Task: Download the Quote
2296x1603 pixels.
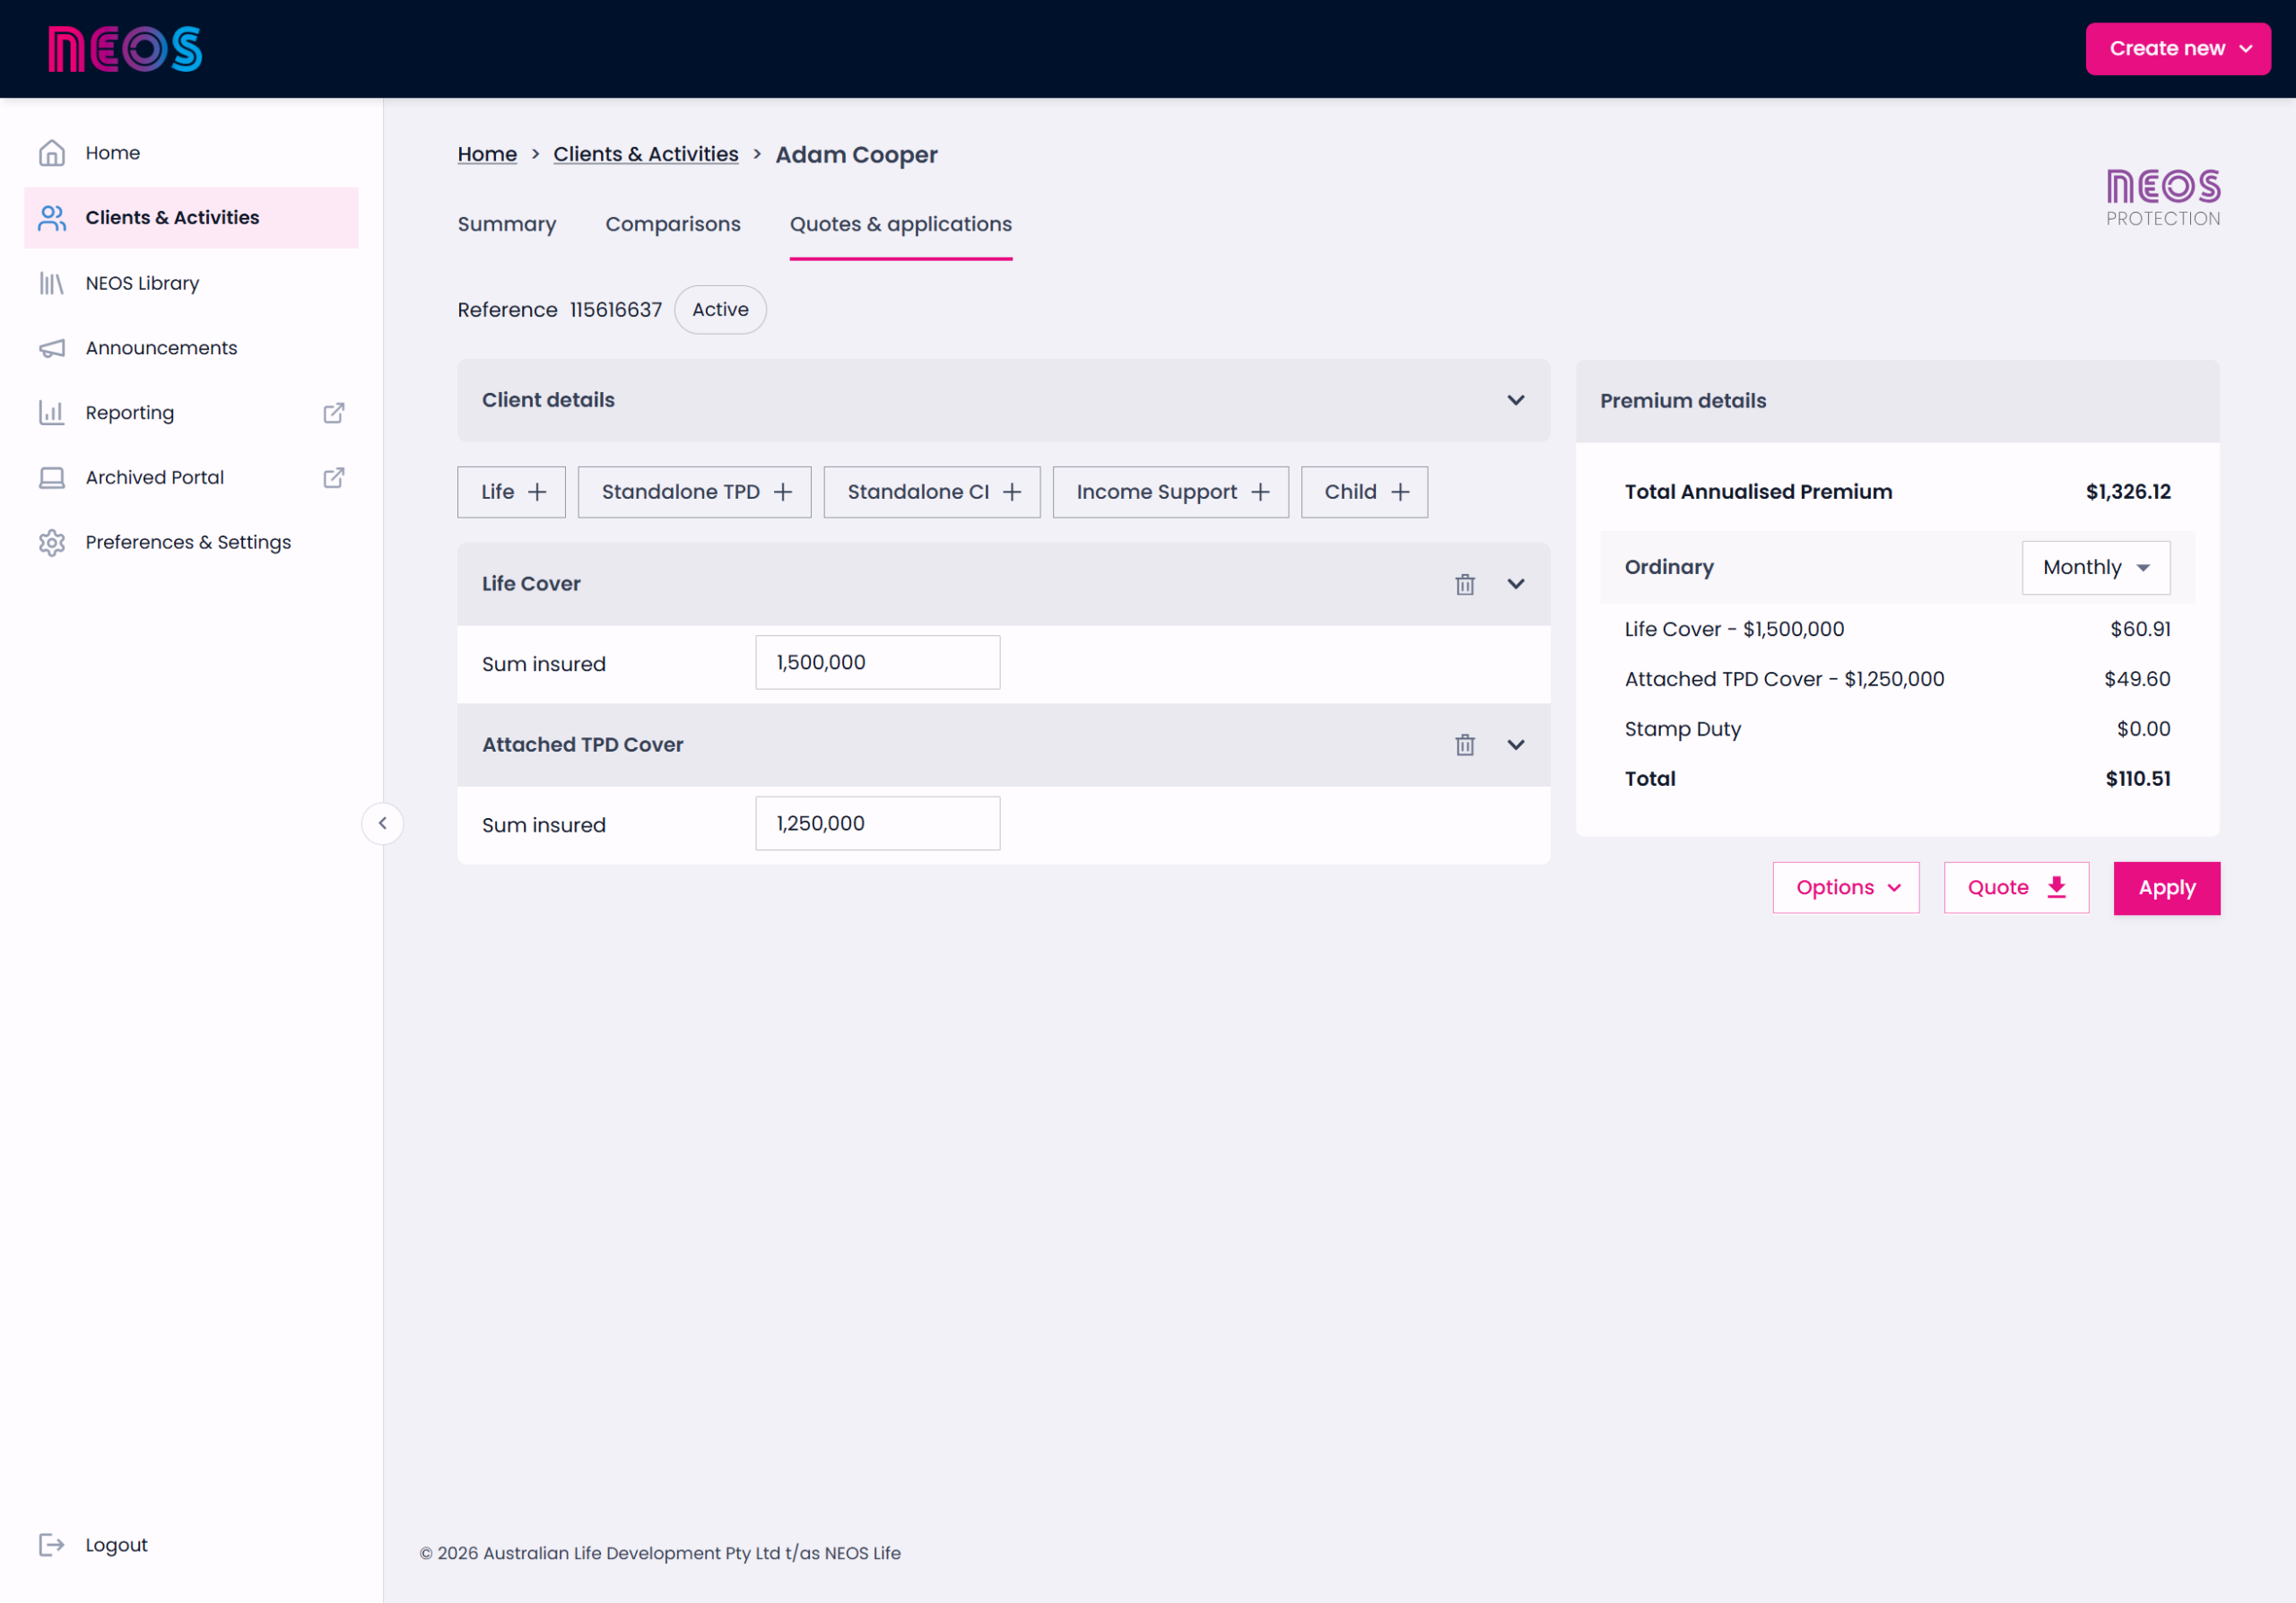Action: pos(2016,888)
